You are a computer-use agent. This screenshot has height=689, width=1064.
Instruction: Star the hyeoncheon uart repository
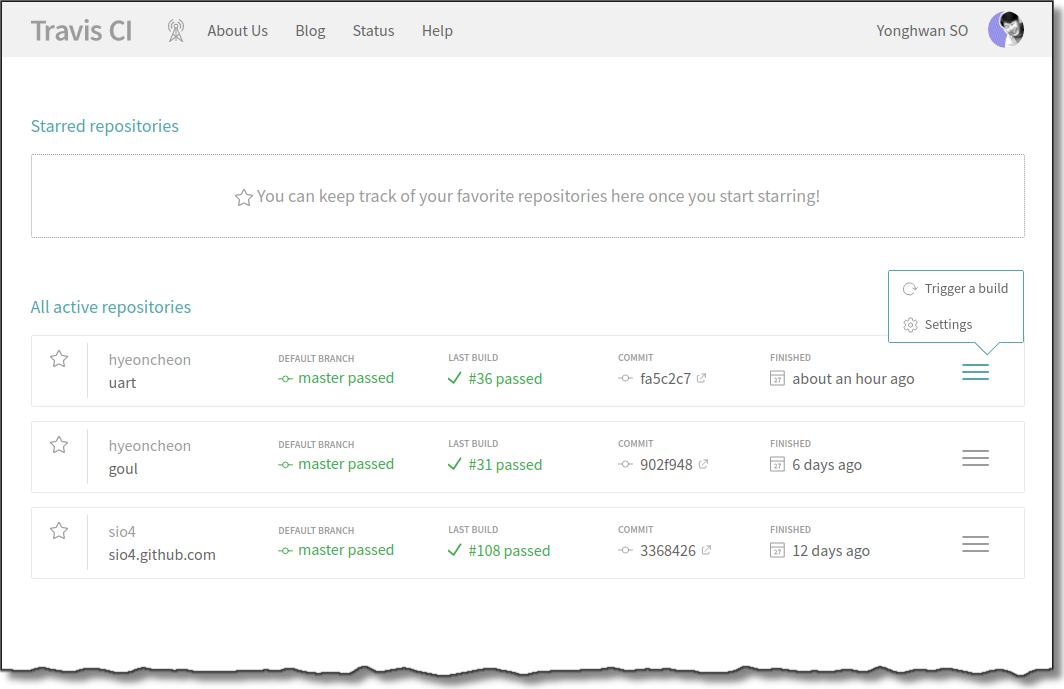59,359
